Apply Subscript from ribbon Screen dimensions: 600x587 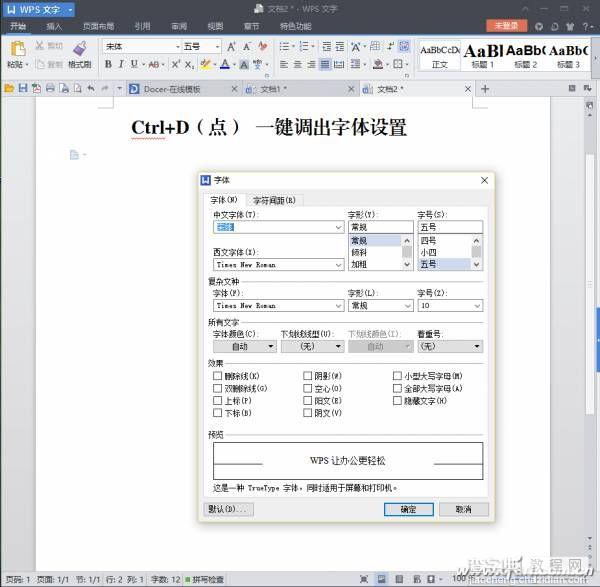[189, 65]
